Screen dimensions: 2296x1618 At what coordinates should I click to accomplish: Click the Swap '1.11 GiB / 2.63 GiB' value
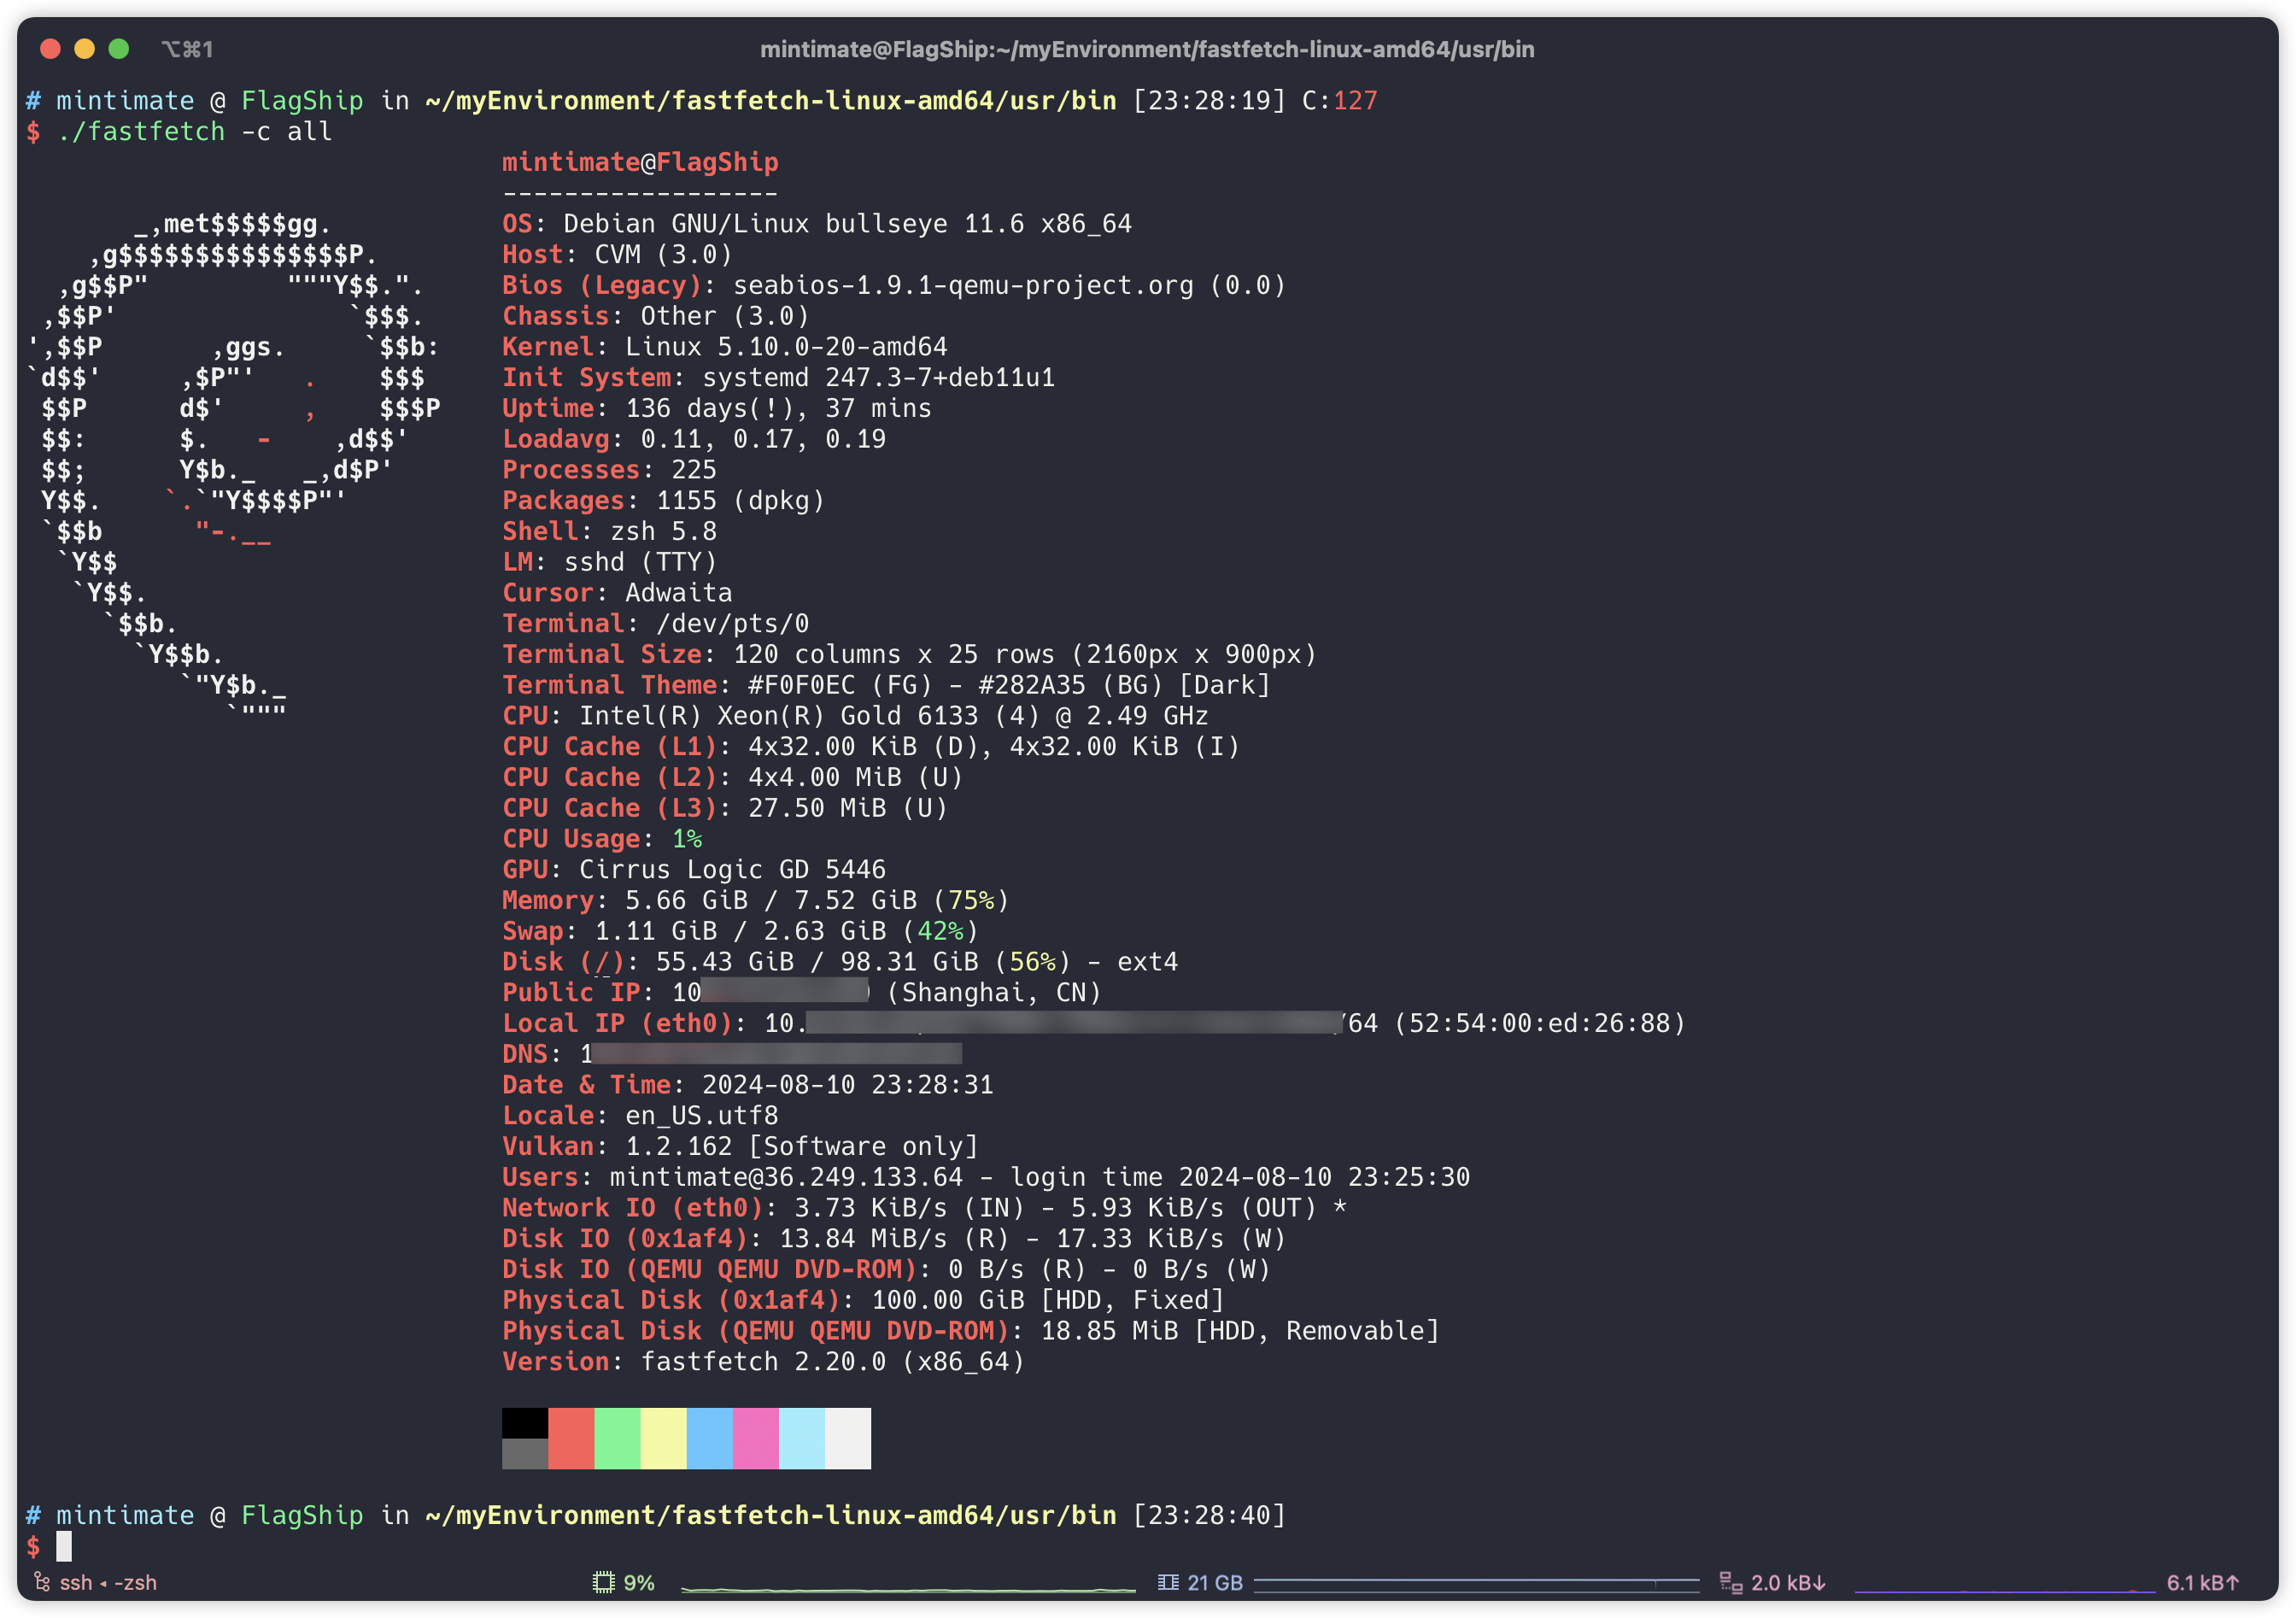coord(740,931)
